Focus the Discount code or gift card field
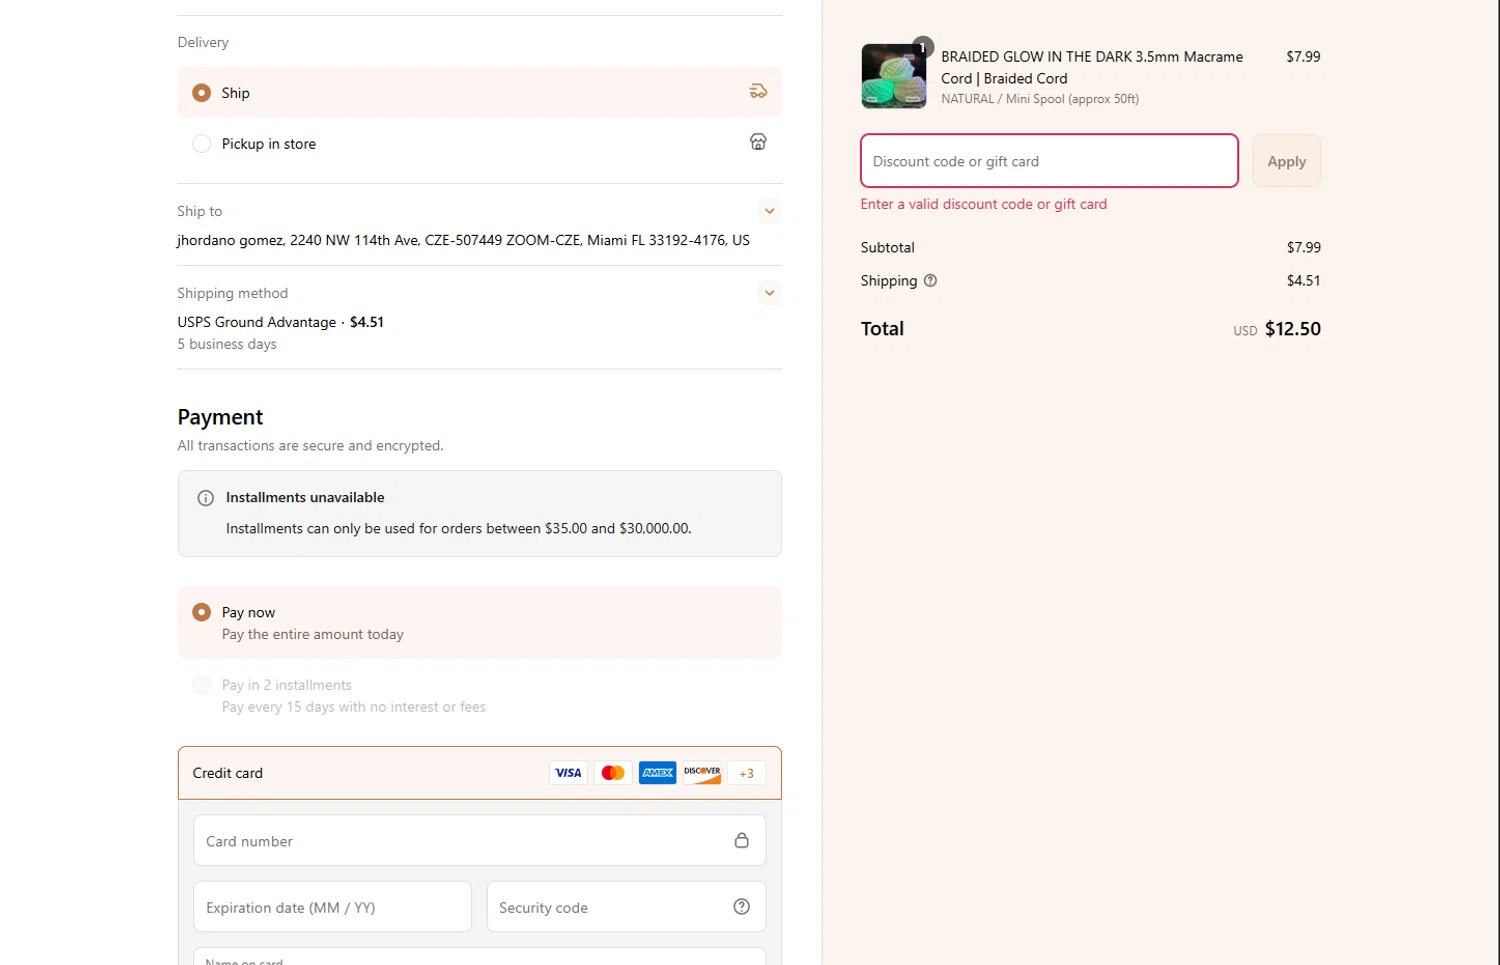Screen dimensions: 1500x965 click(x=1049, y=161)
